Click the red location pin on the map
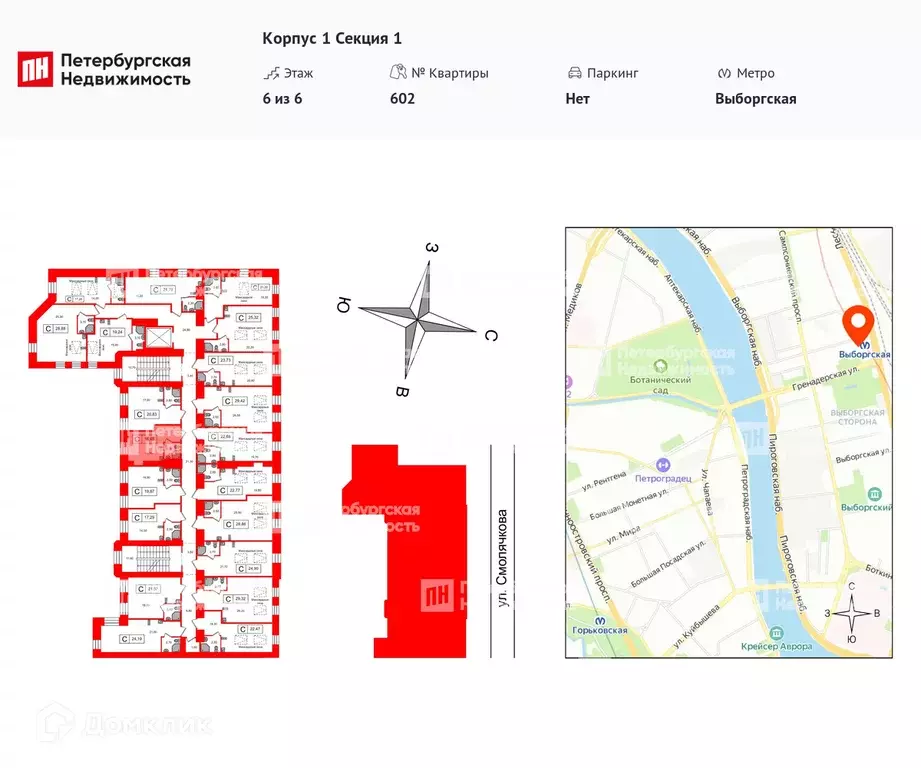 pyautogui.click(x=858, y=324)
